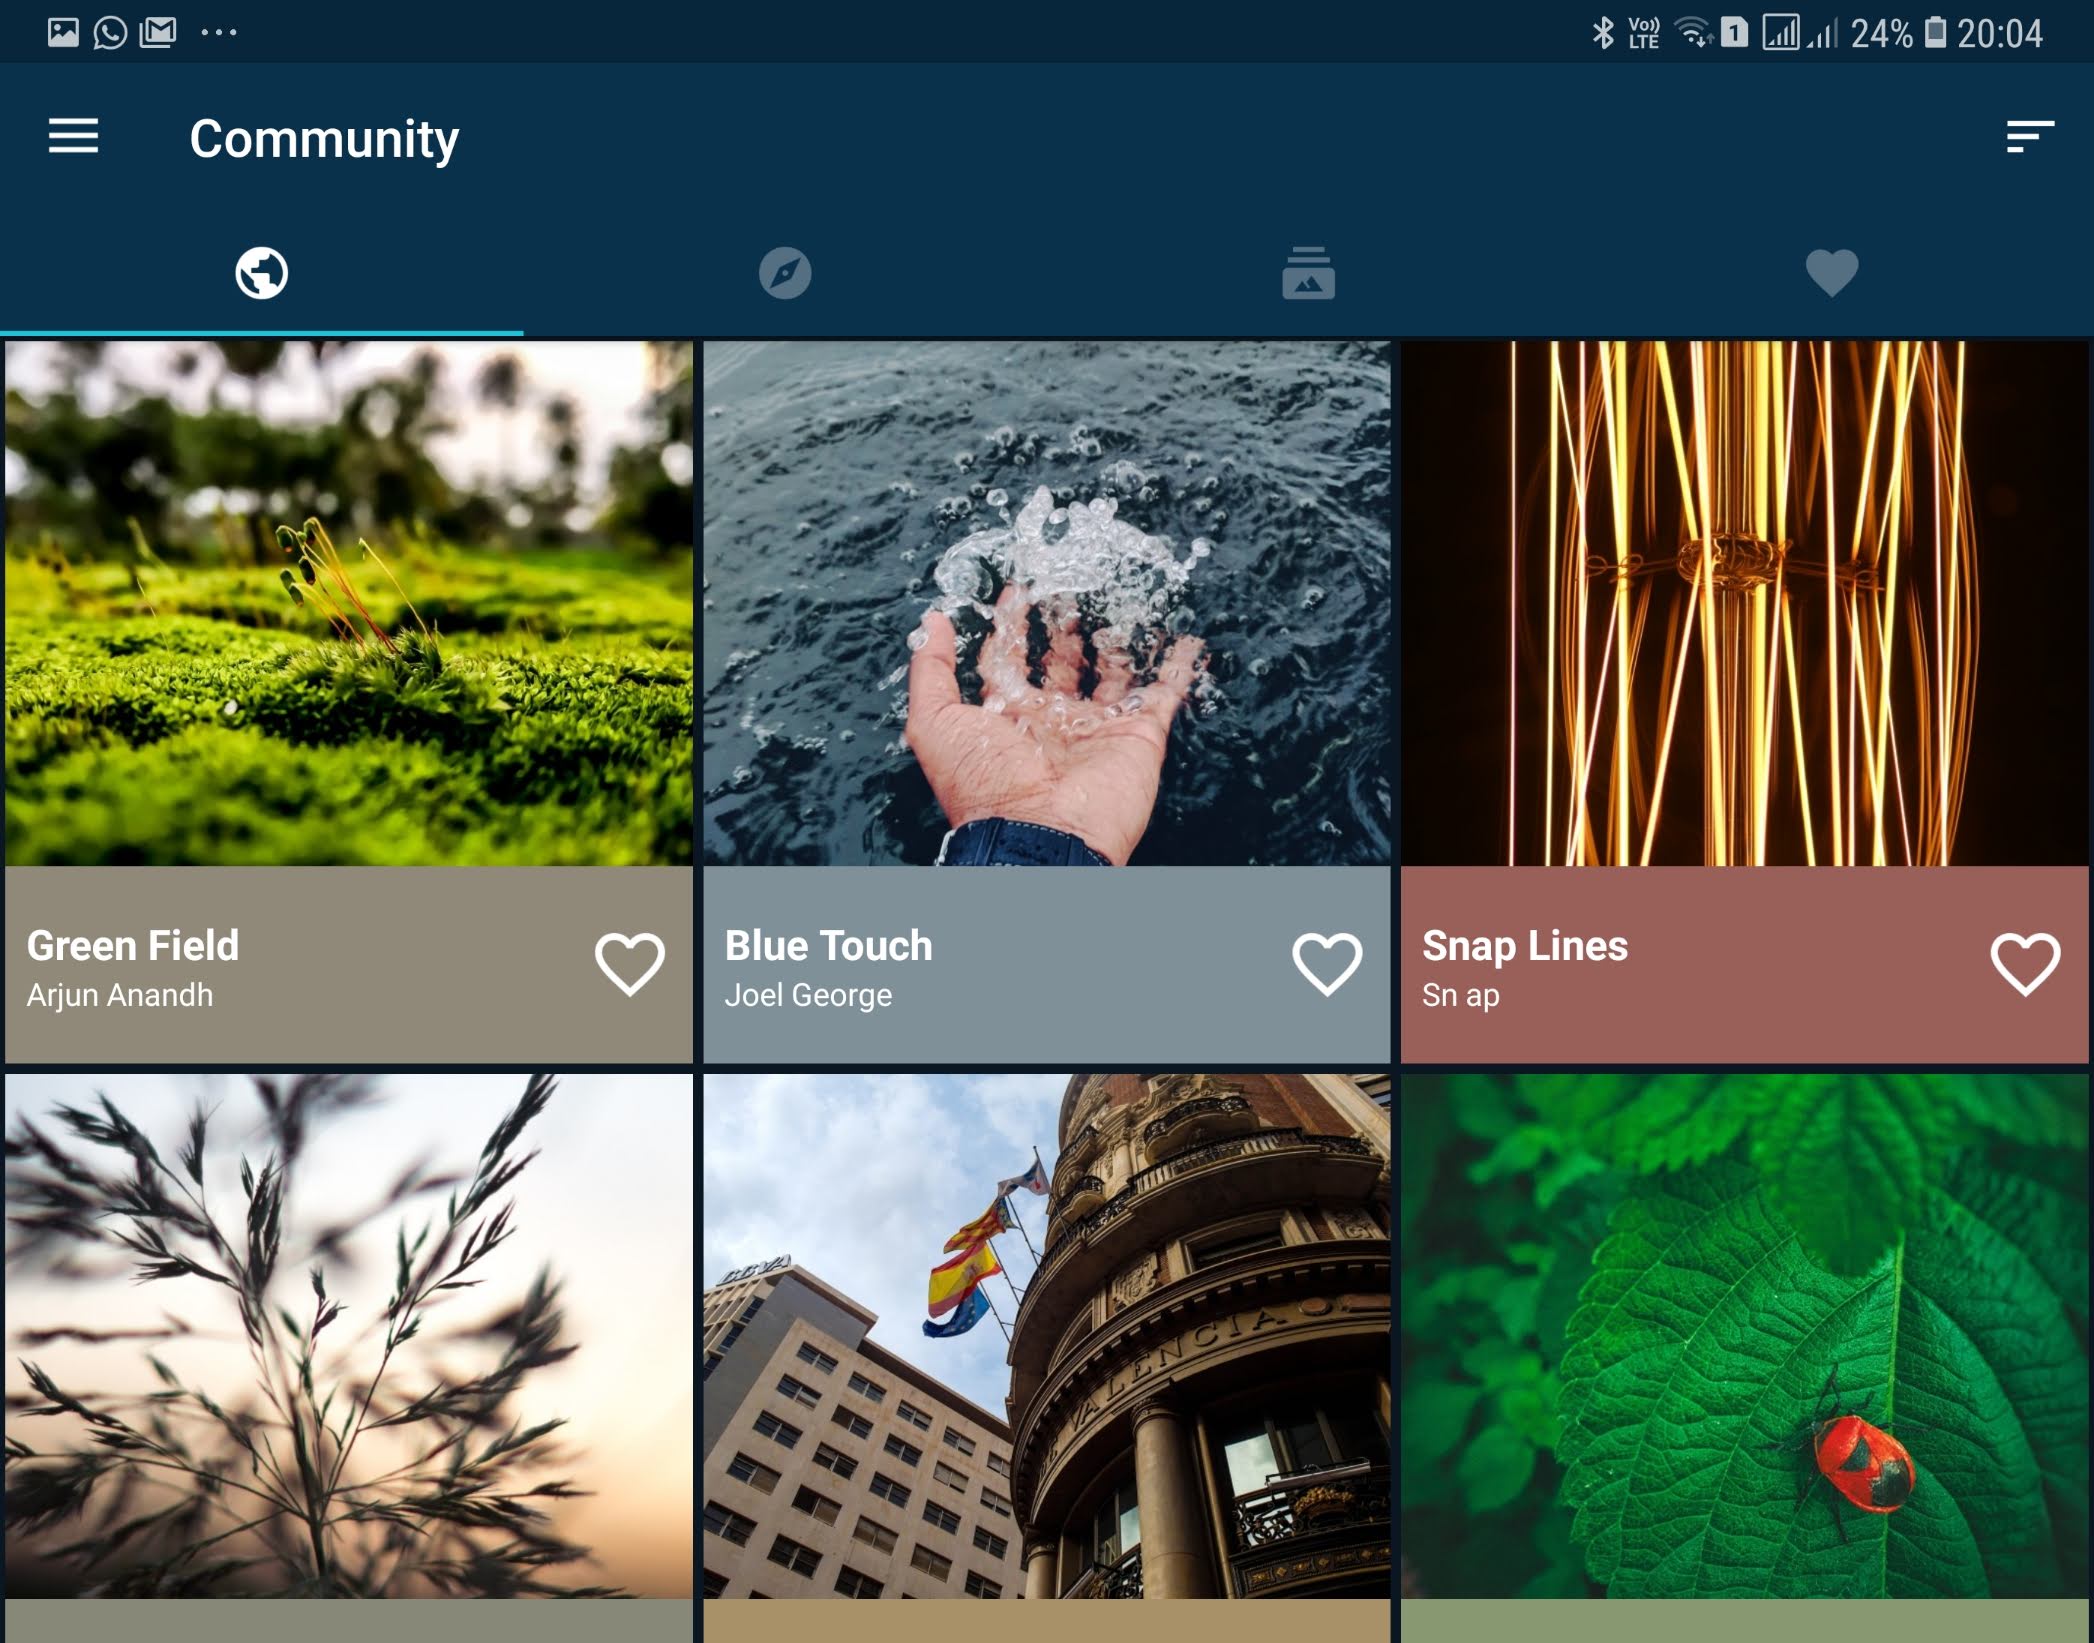Open the Valencia building flags wallpaper

1046,1335
